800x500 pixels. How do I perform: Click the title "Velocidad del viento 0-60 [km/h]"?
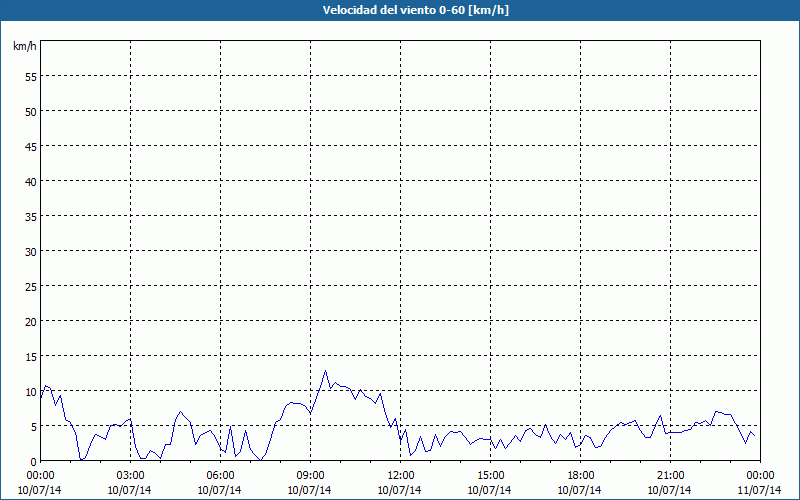(415, 10)
